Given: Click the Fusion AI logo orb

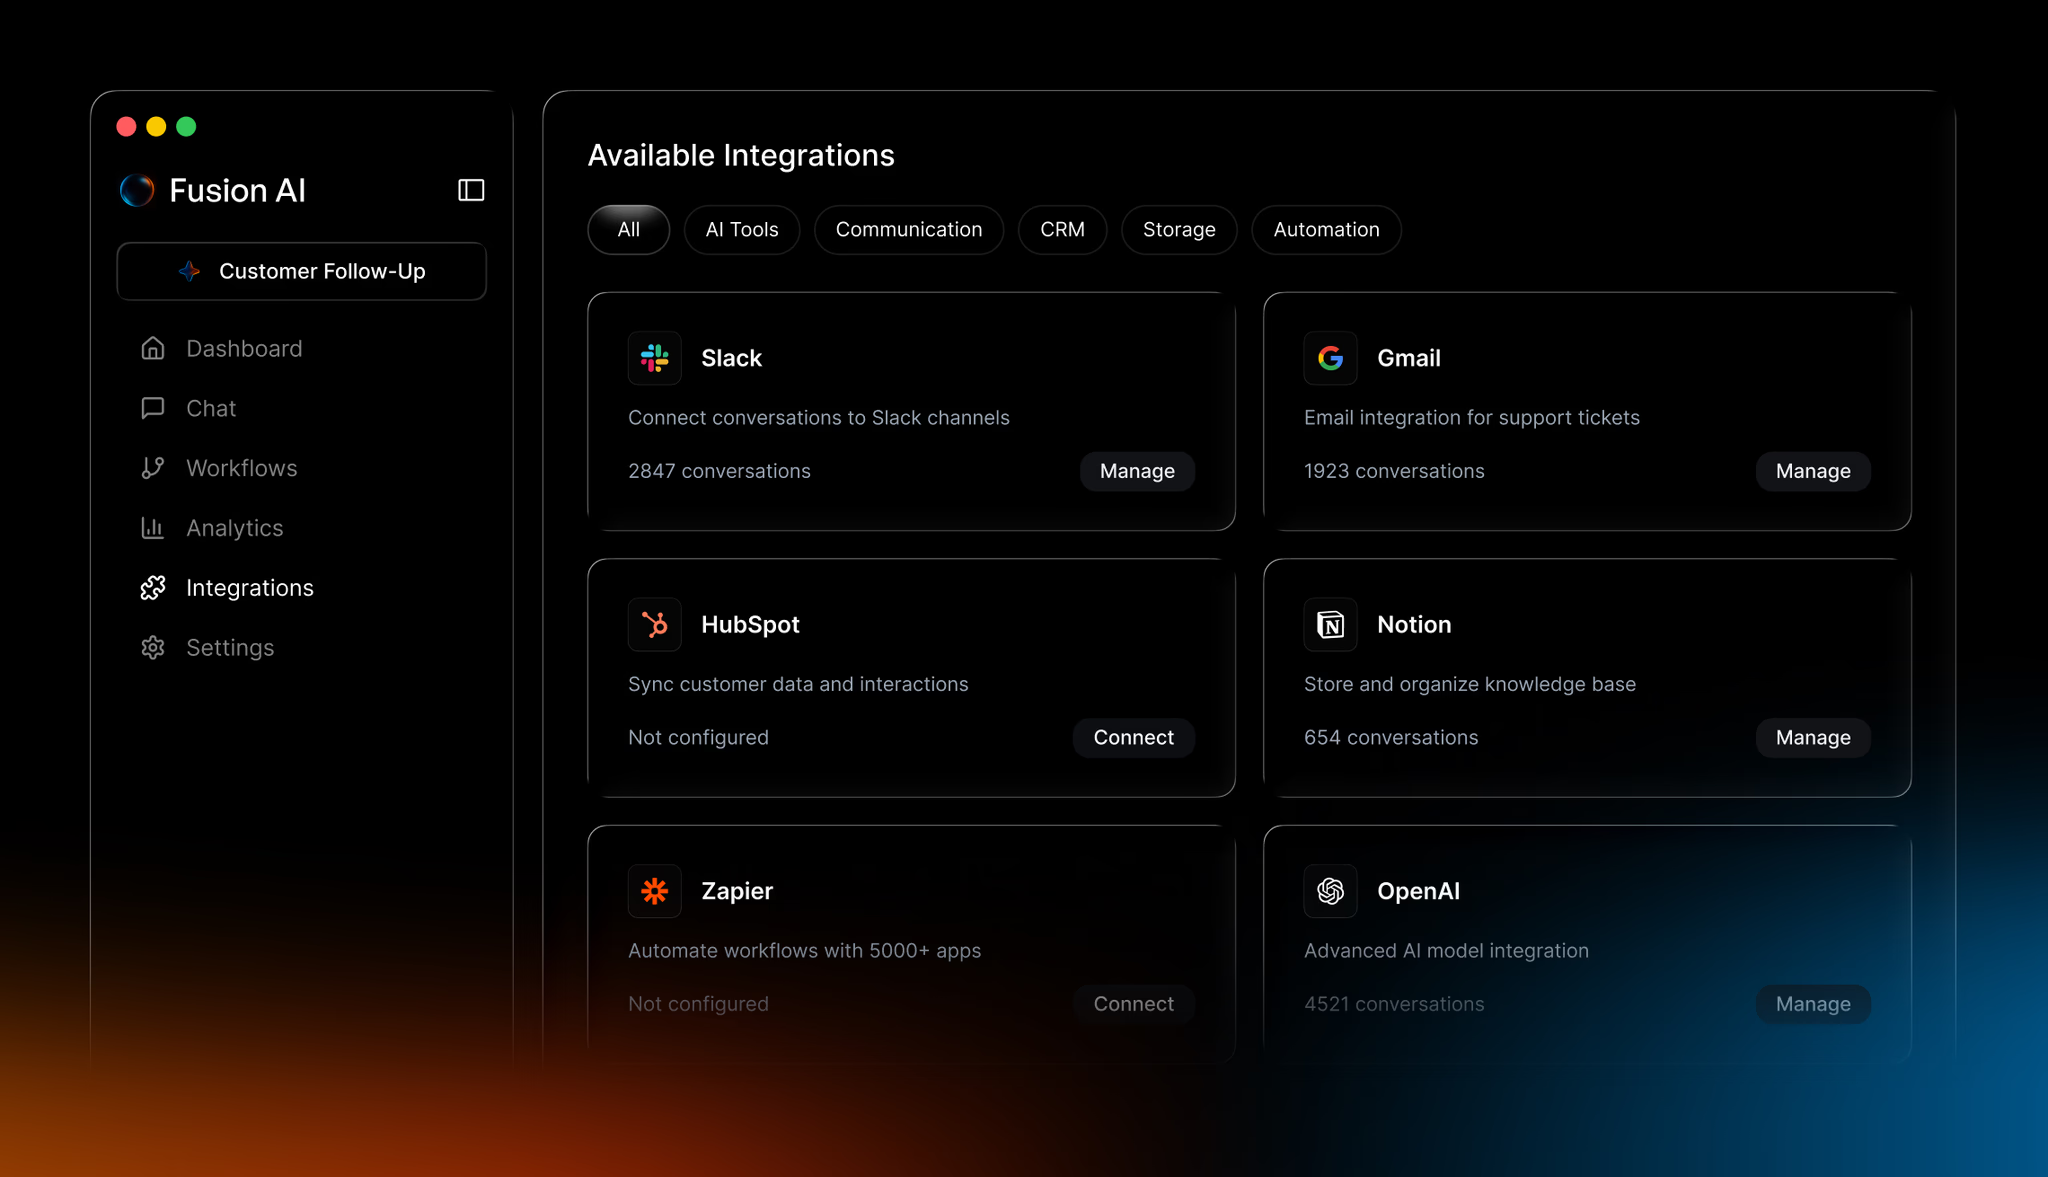Looking at the screenshot, I should click(137, 190).
